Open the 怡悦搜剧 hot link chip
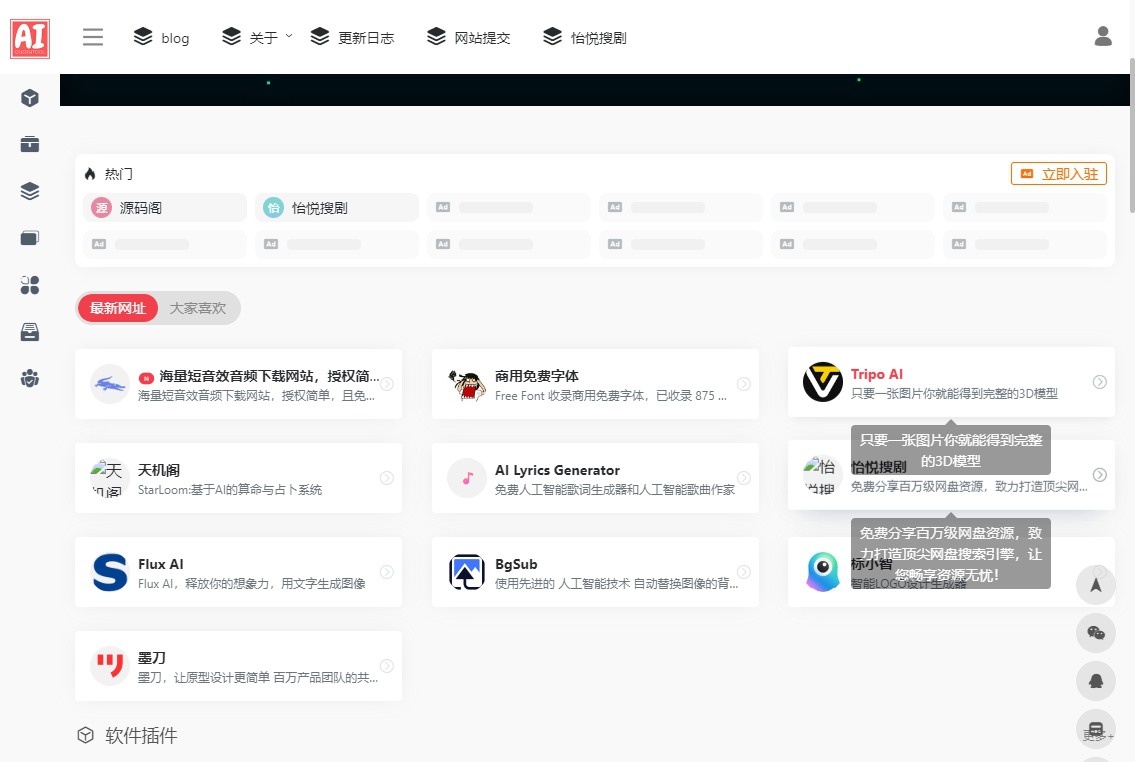The height and width of the screenshot is (762, 1135). tap(337, 208)
